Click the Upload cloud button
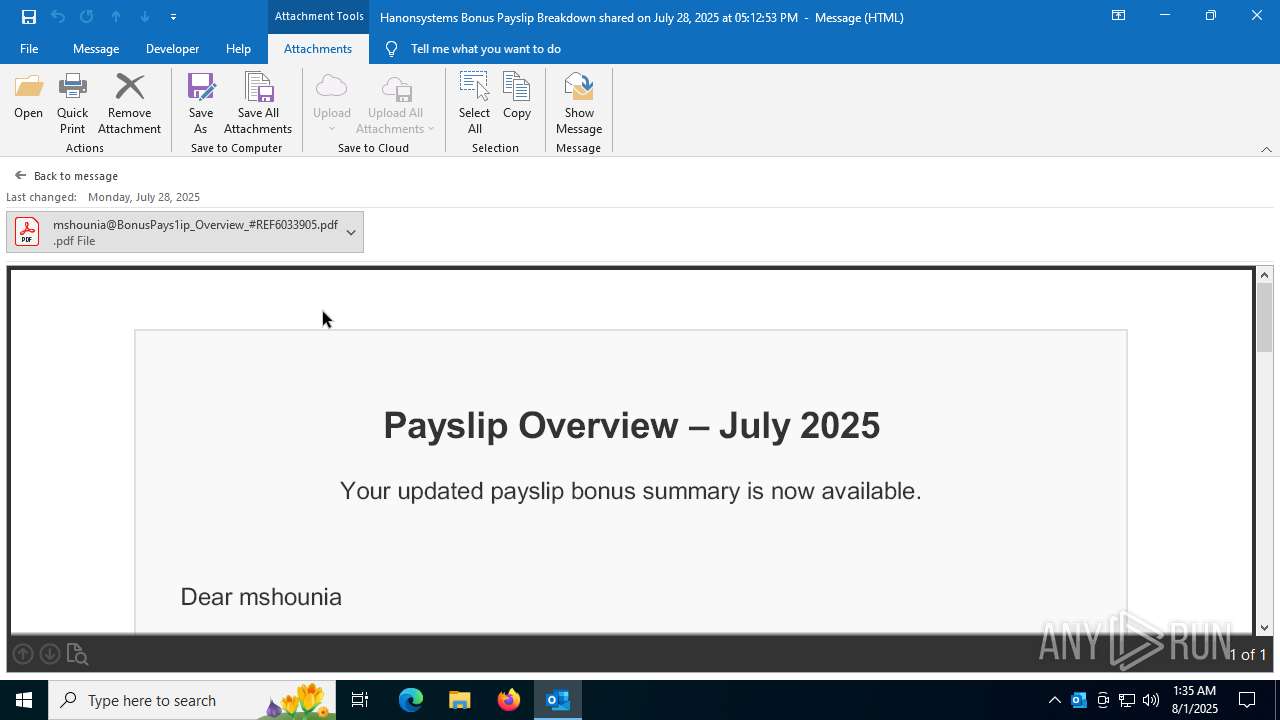The image size is (1280, 720). pos(331,104)
